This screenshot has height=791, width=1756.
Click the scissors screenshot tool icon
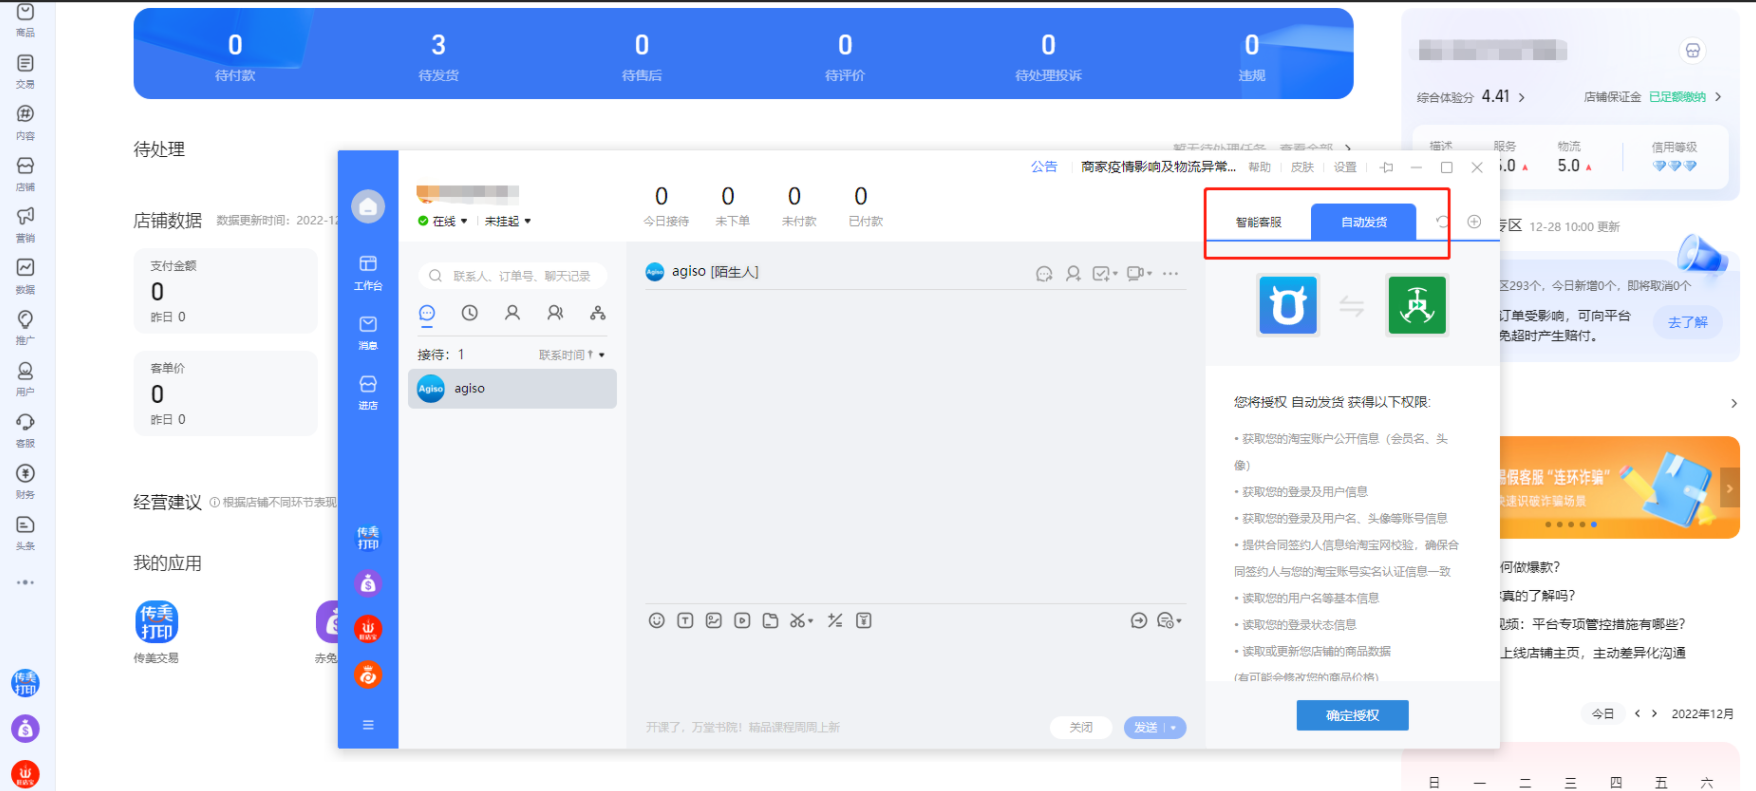pos(799,621)
